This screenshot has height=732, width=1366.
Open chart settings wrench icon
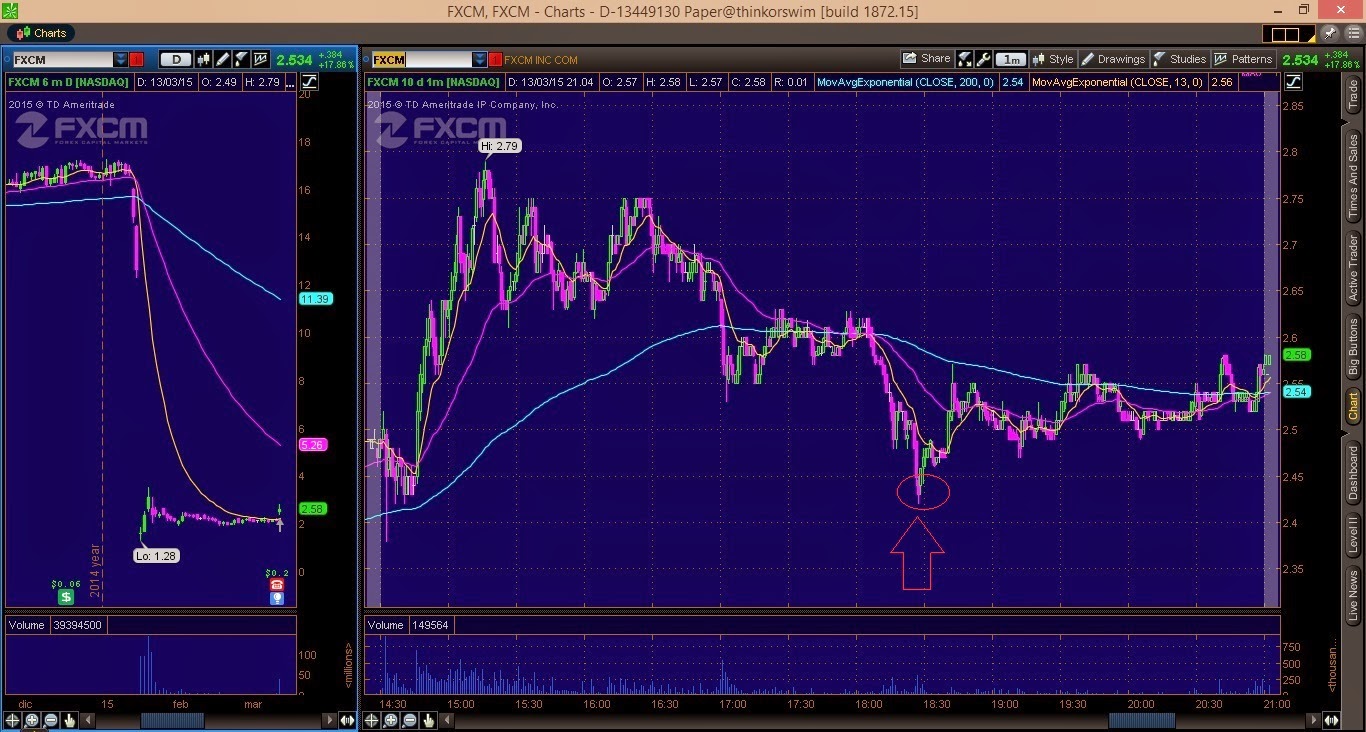(983, 59)
